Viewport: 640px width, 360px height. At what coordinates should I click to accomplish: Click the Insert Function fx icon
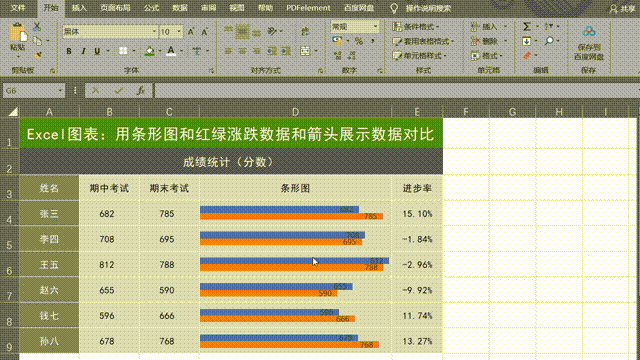(140, 91)
